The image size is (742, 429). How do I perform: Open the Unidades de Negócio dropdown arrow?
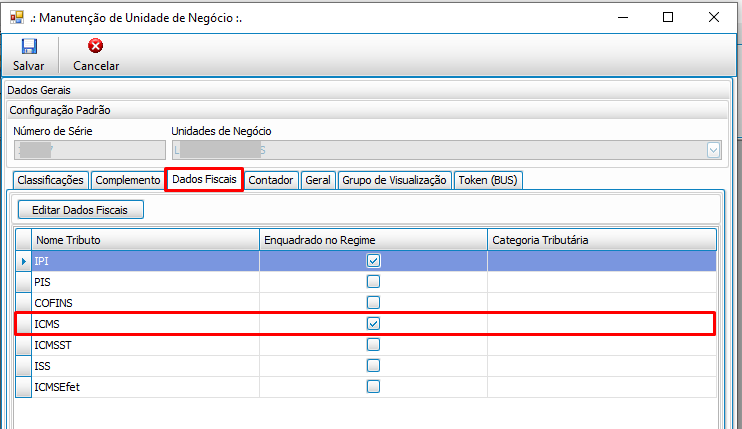click(x=714, y=150)
